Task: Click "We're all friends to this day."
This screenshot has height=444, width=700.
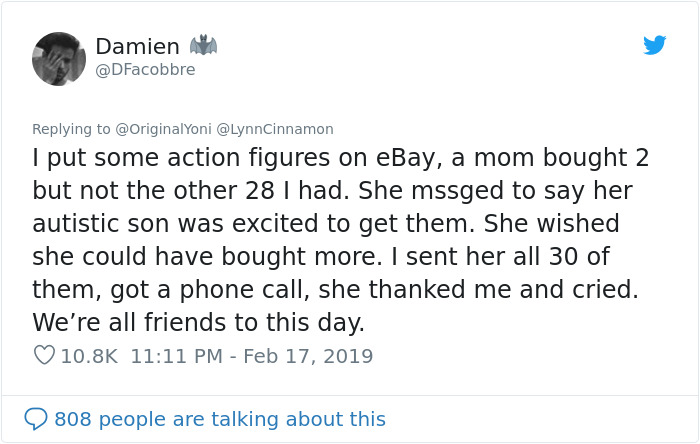Action: [198, 322]
